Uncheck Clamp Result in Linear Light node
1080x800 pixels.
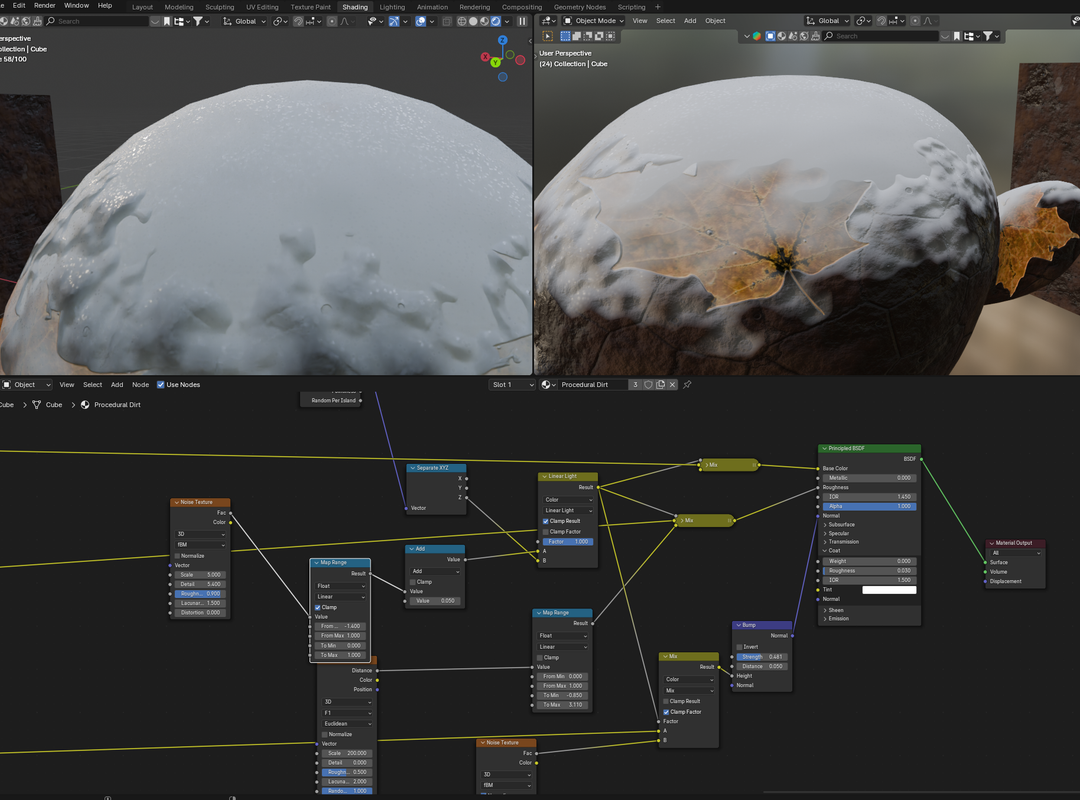(x=546, y=521)
